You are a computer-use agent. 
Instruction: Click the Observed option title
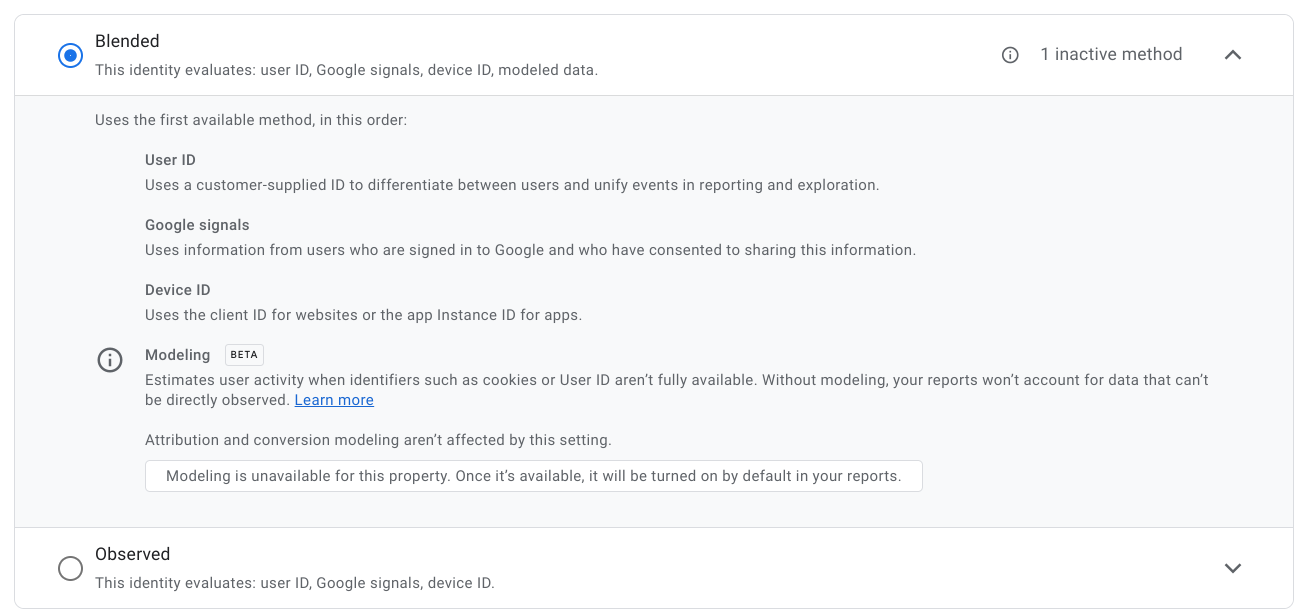(132, 554)
